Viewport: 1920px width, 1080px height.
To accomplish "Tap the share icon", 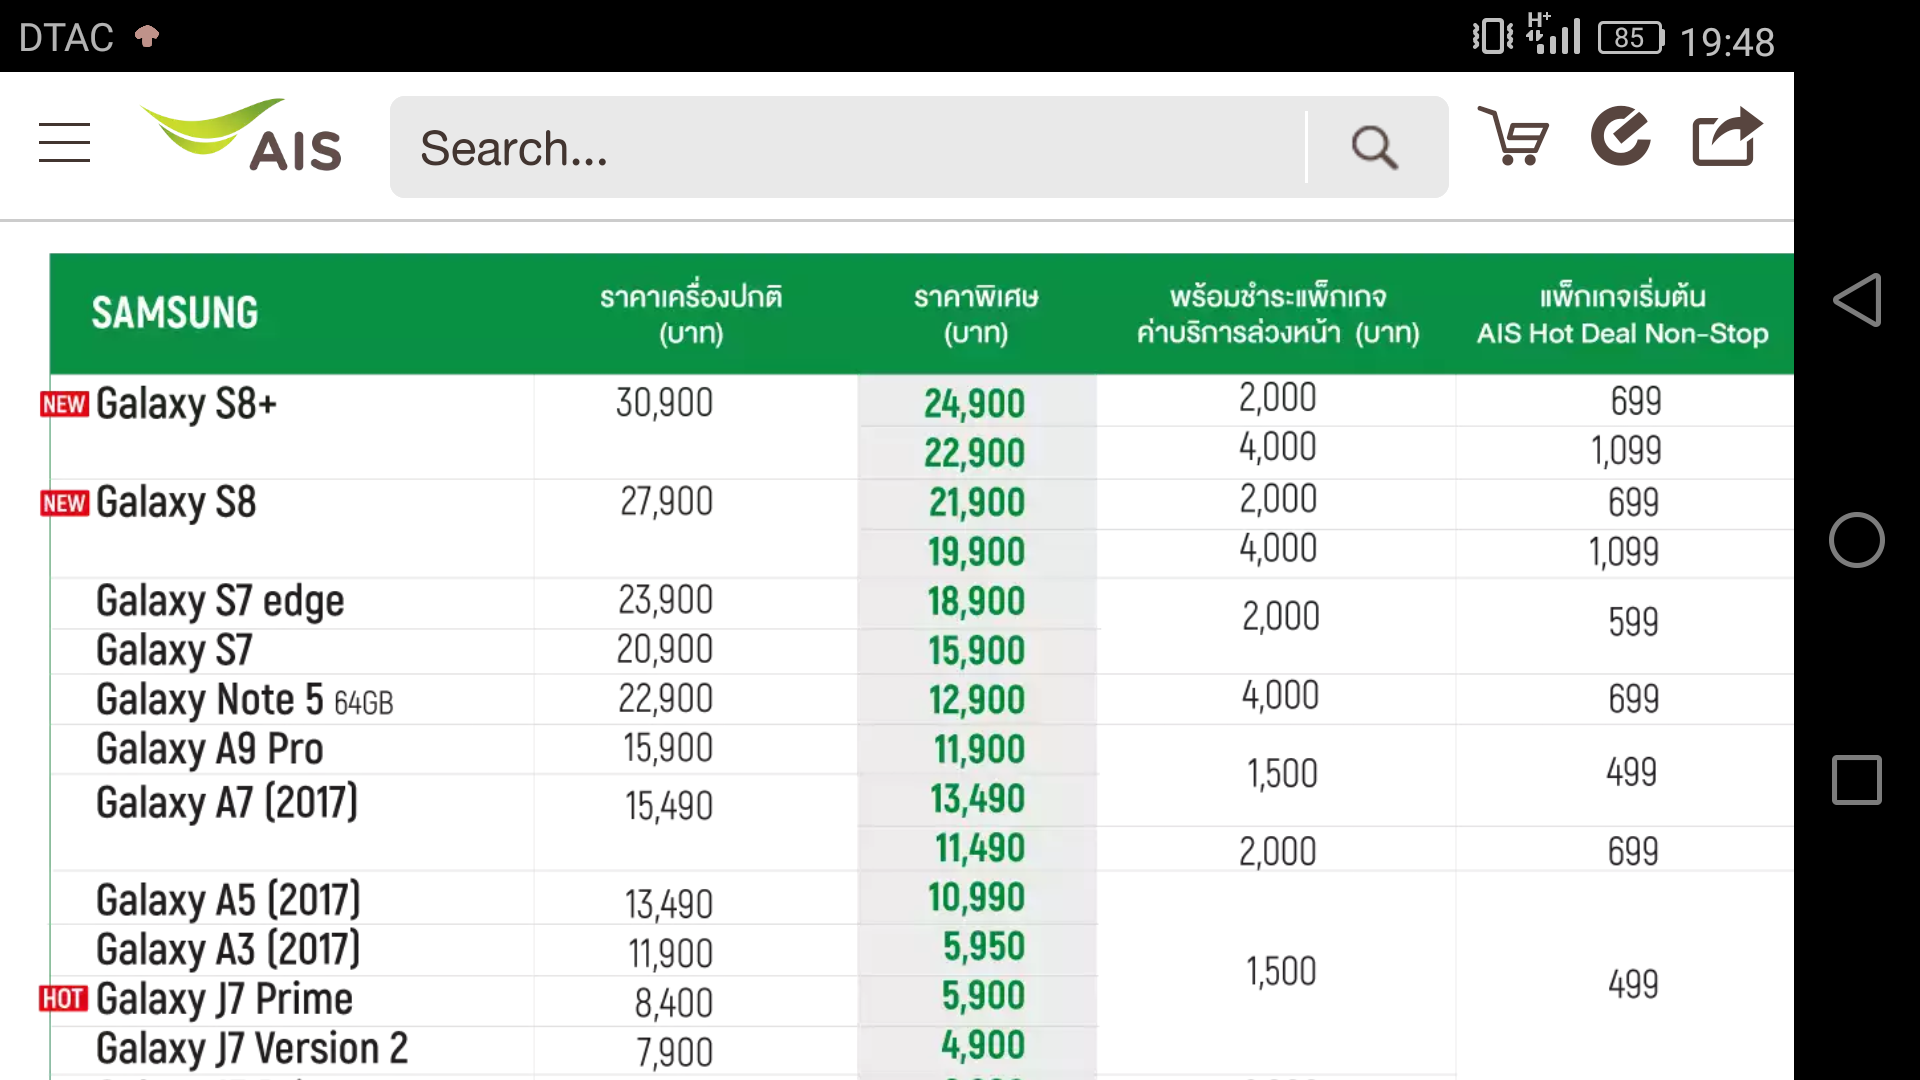I will point(1727,136).
